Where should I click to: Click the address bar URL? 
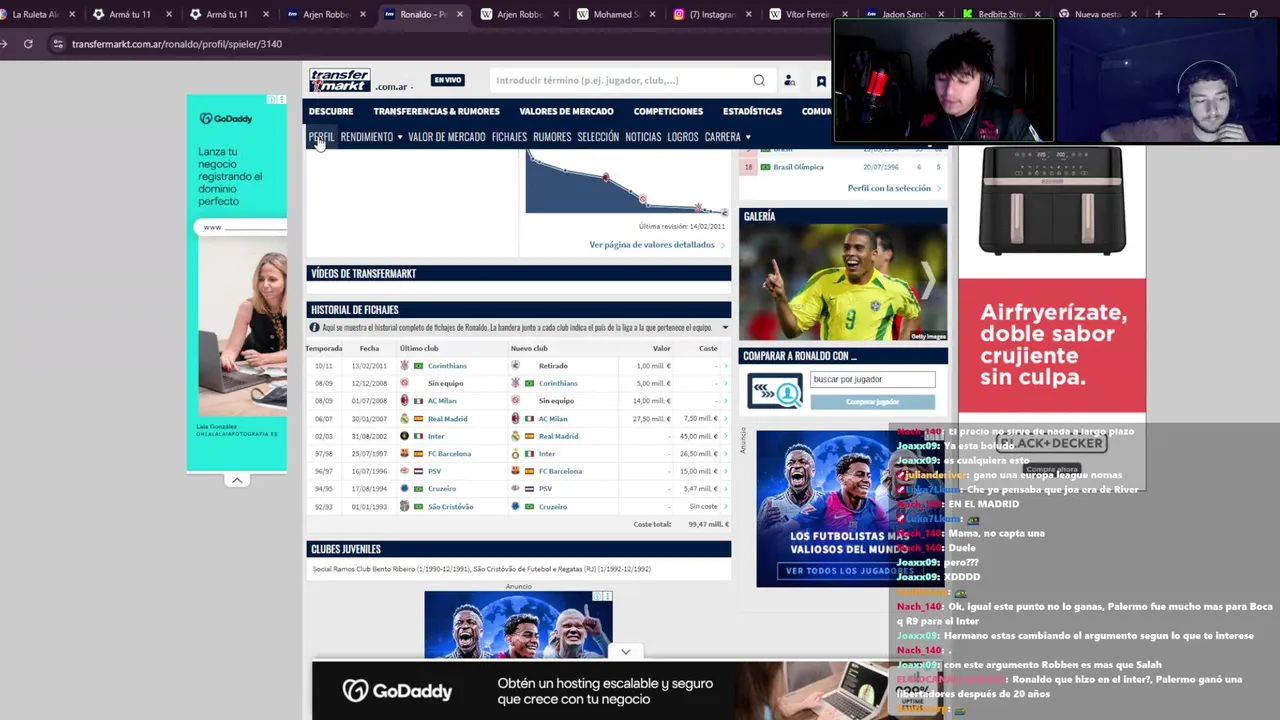coord(177,44)
